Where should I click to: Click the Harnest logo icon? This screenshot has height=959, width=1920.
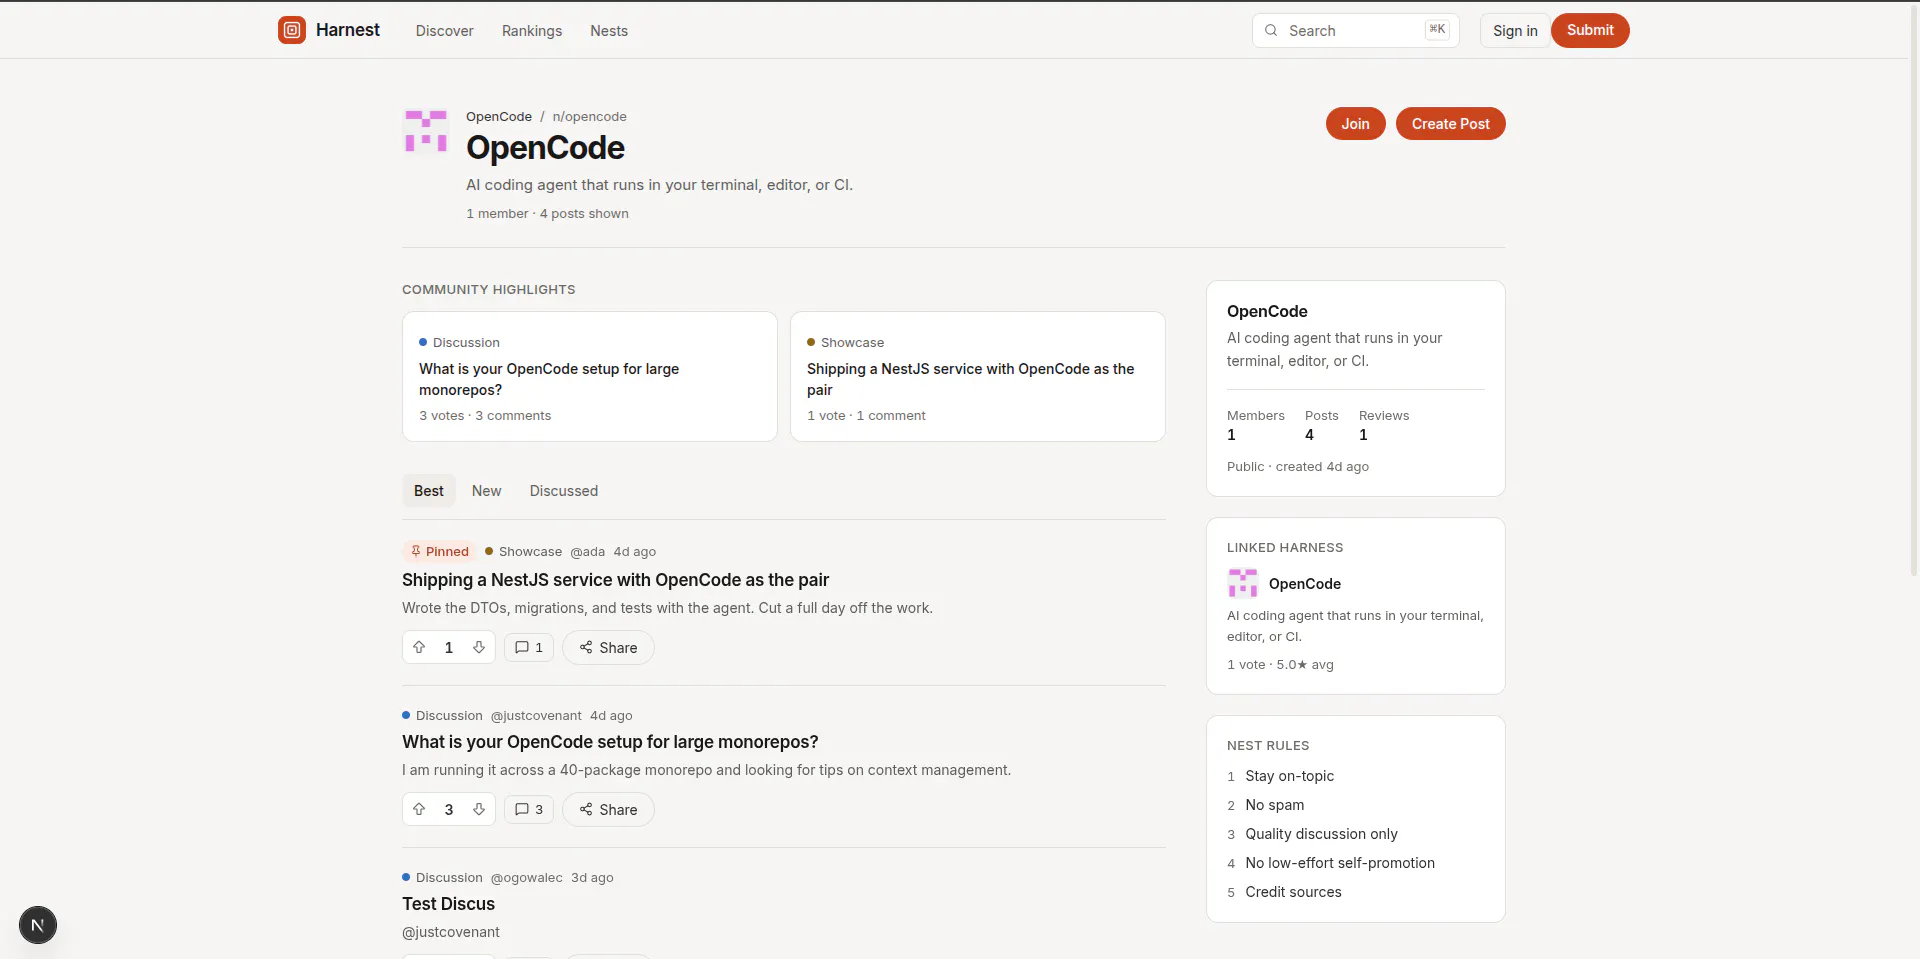click(x=292, y=30)
